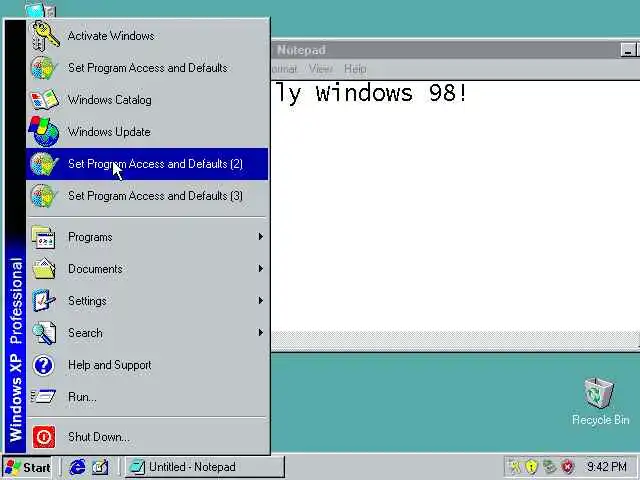Image resolution: width=640 pixels, height=480 pixels.
Task: Open Activate Windows via its keys icon
Action: pos(45,36)
